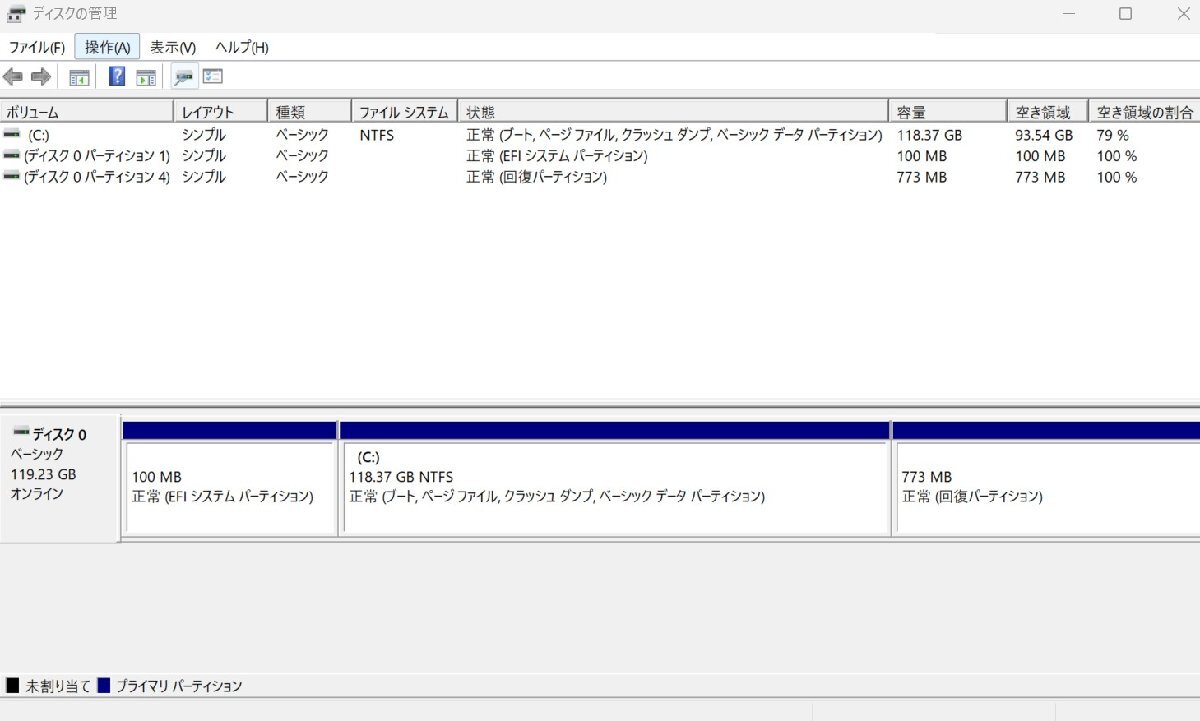Open the ファイル(F) menu
This screenshot has height=721, width=1200.
[36, 47]
